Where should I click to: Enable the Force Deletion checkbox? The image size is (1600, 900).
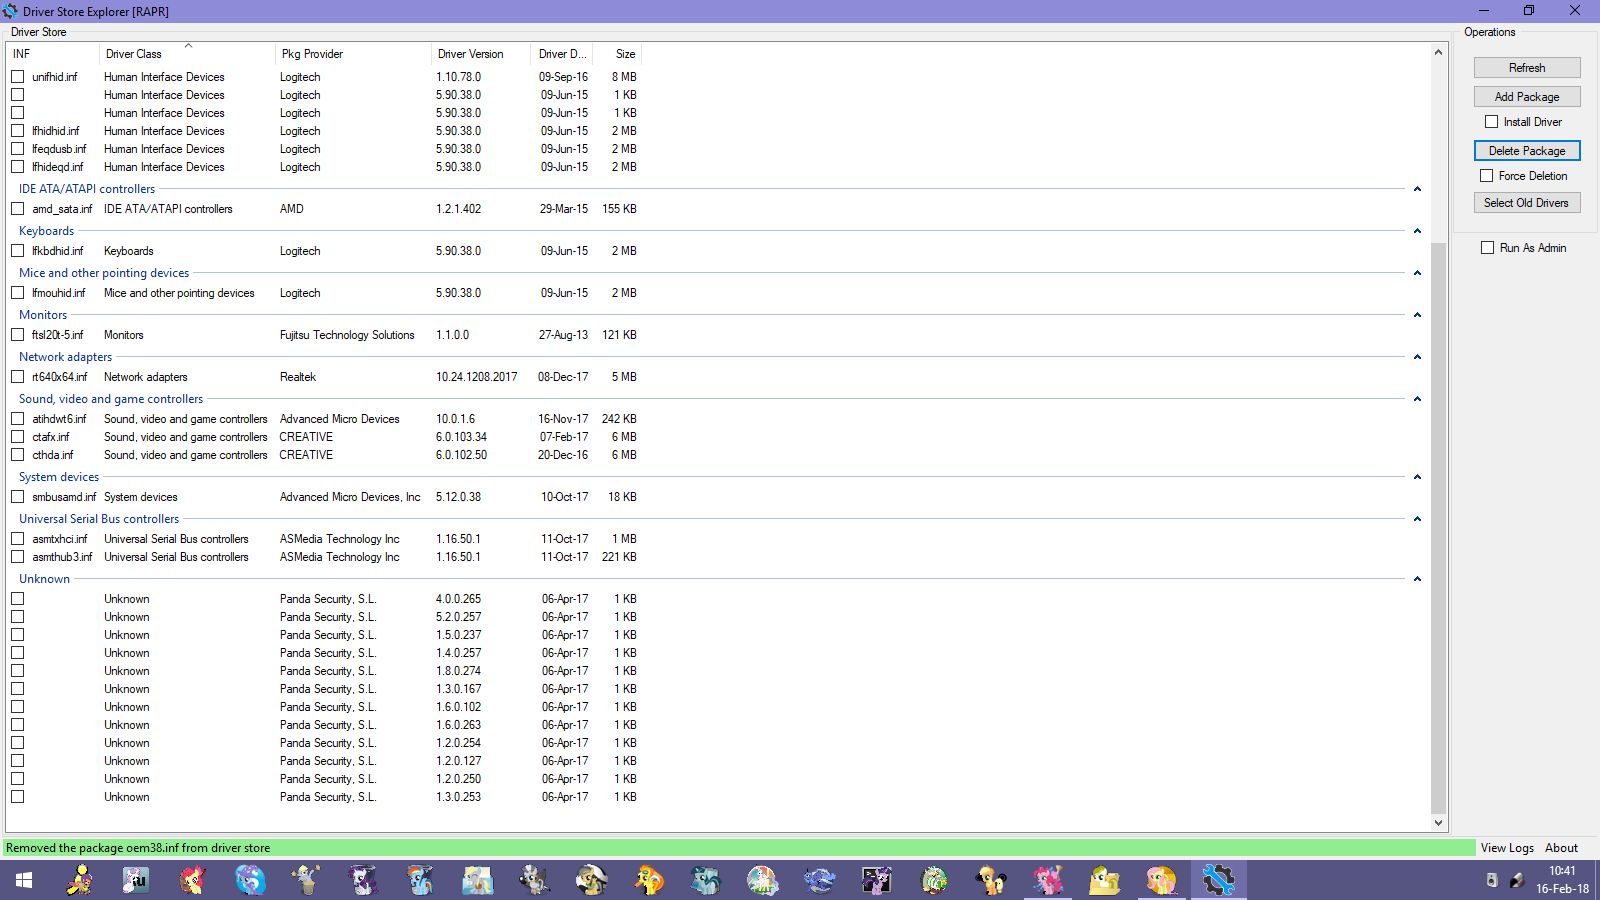[1487, 176]
